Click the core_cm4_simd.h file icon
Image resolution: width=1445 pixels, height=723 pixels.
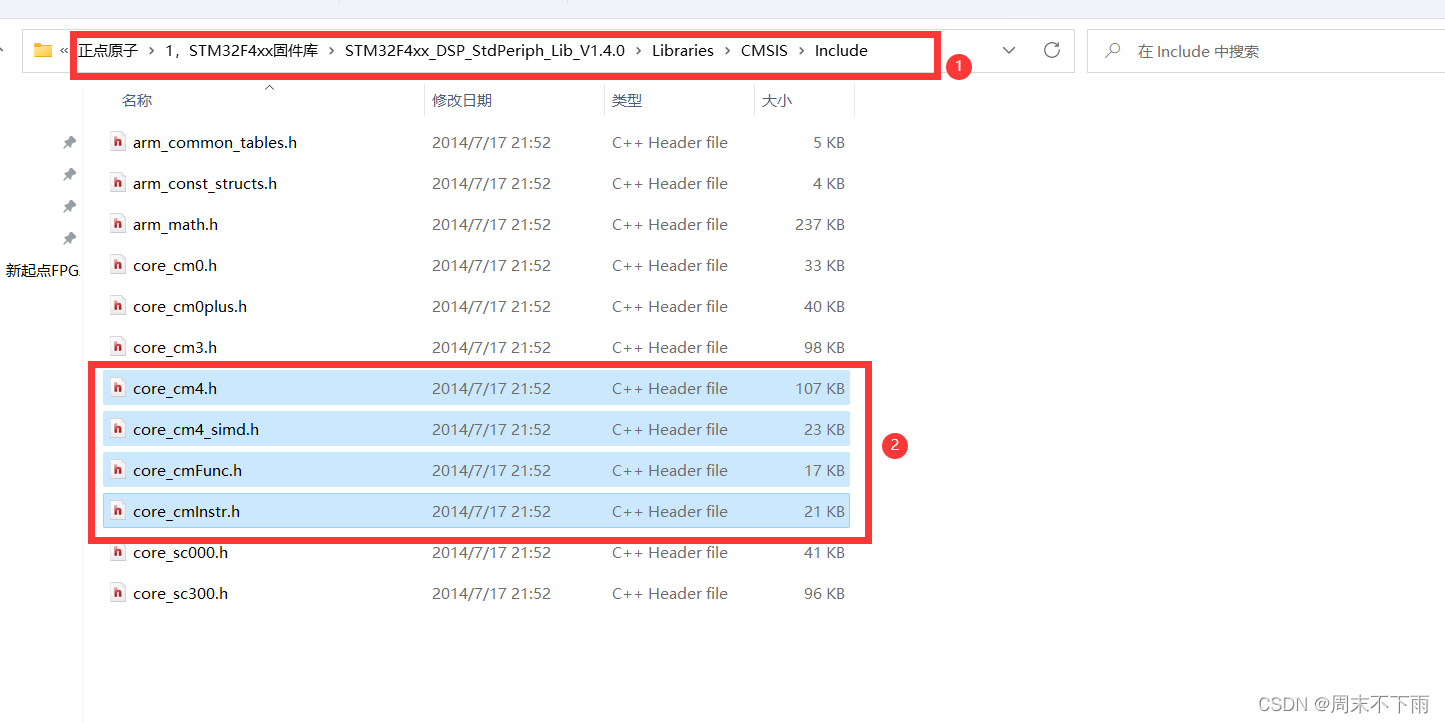pos(118,429)
